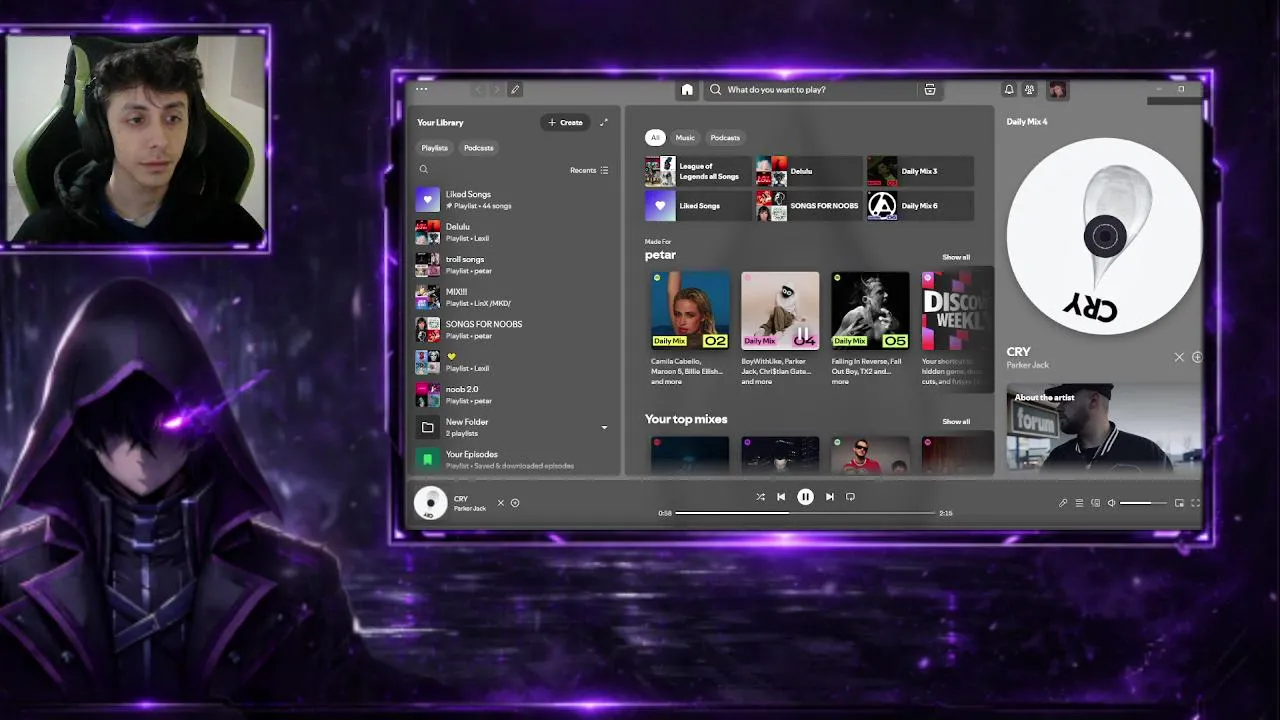The height and width of the screenshot is (720, 1280).
Task: Filter library by Podcasts chip
Action: (479, 148)
